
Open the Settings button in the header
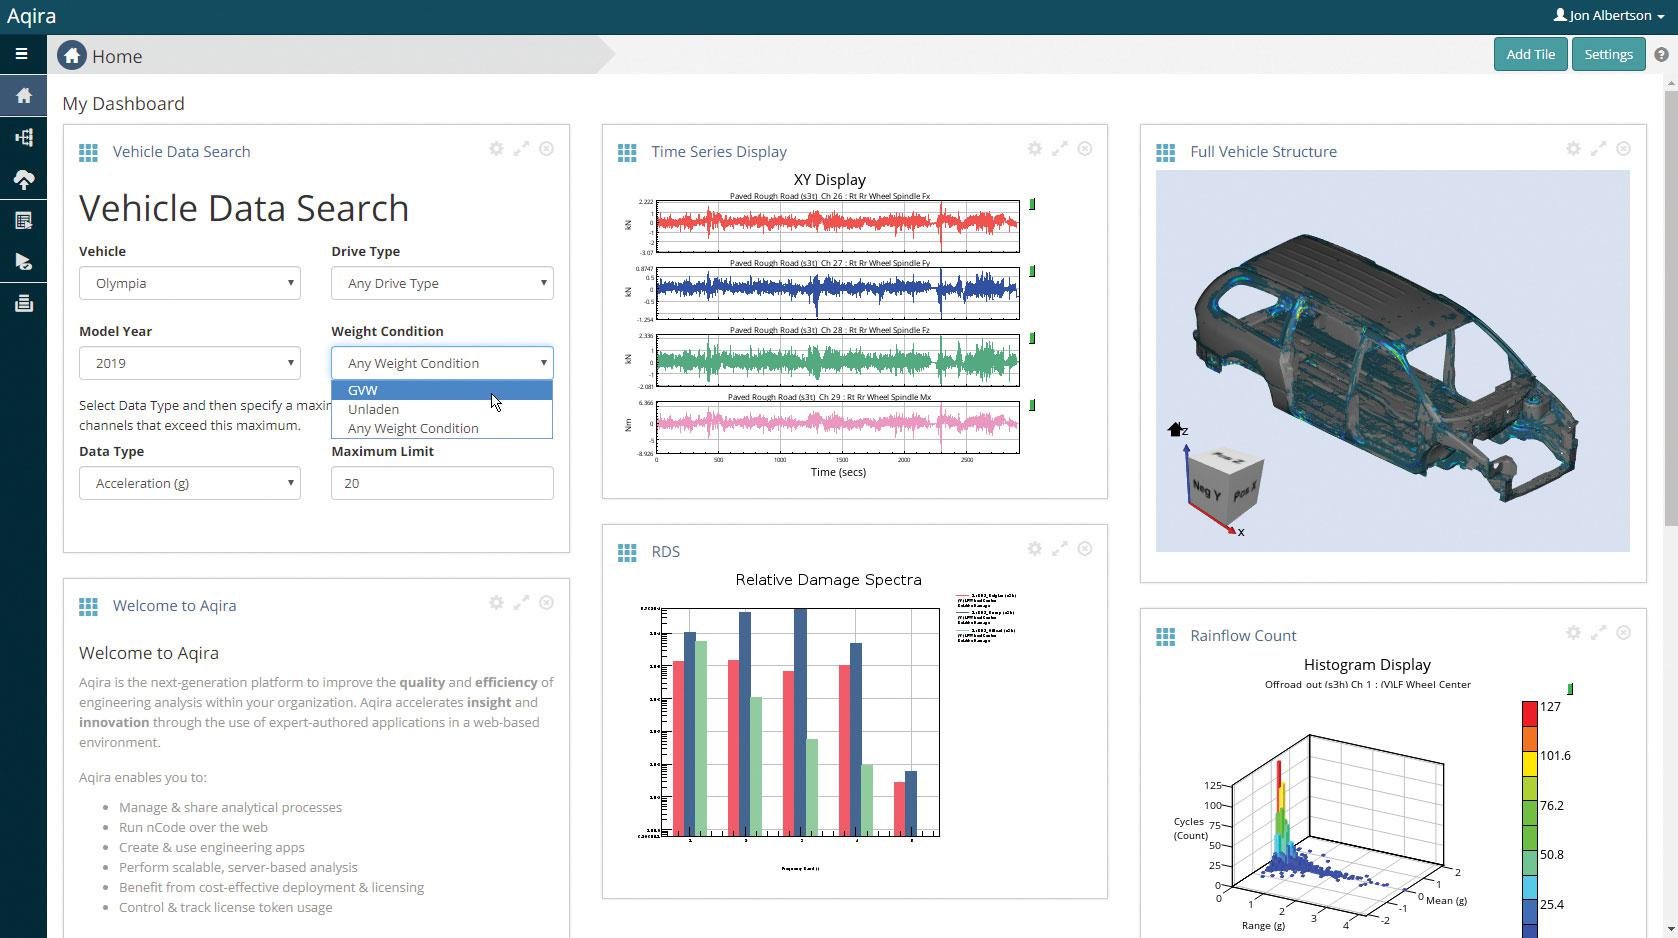click(1608, 54)
